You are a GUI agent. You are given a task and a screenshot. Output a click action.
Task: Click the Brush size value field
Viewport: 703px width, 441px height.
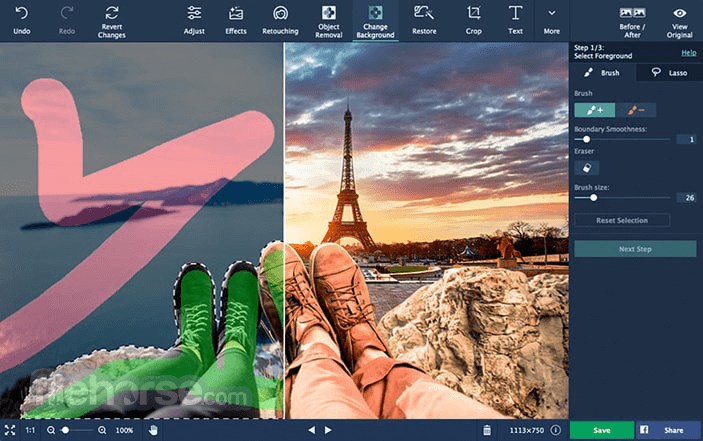tap(686, 198)
